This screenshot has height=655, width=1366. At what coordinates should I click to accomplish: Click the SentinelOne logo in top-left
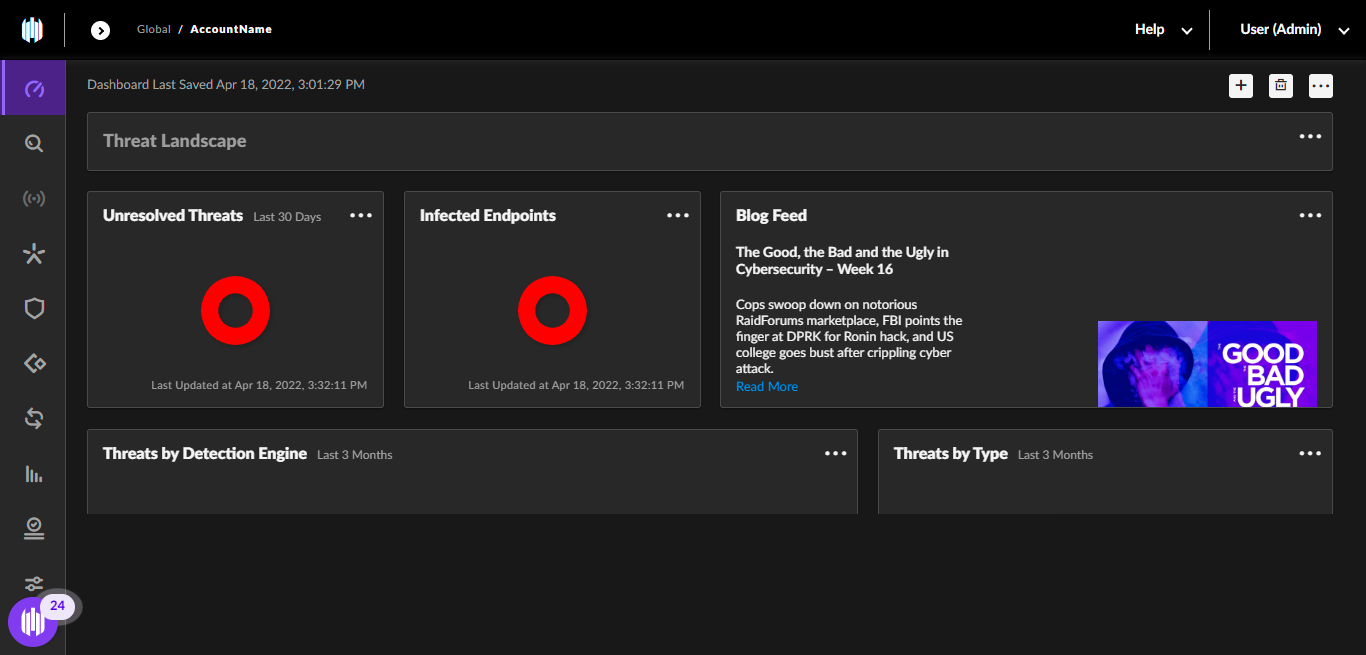click(33, 30)
